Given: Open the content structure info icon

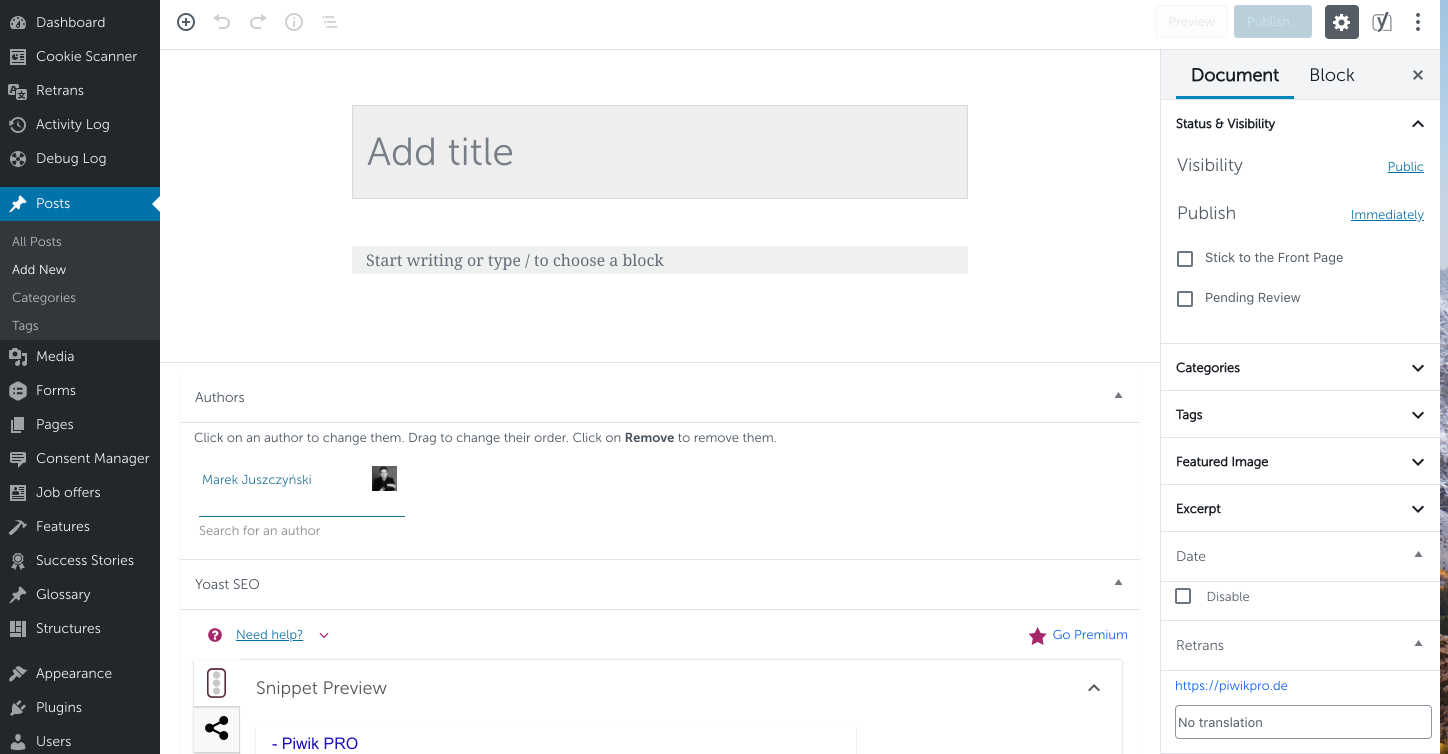Looking at the screenshot, I should 294,22.
